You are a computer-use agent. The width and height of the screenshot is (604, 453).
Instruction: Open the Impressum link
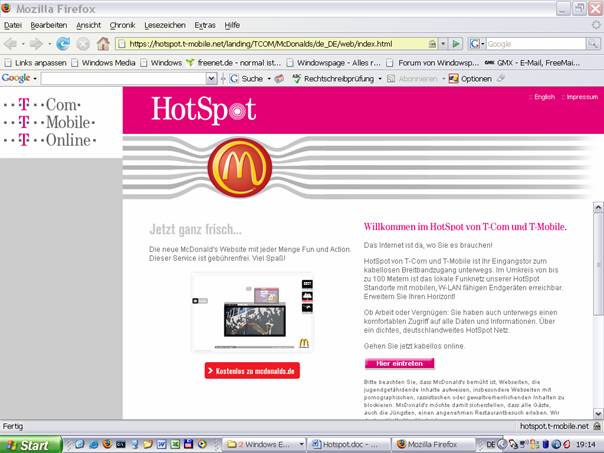pos(582,97)
